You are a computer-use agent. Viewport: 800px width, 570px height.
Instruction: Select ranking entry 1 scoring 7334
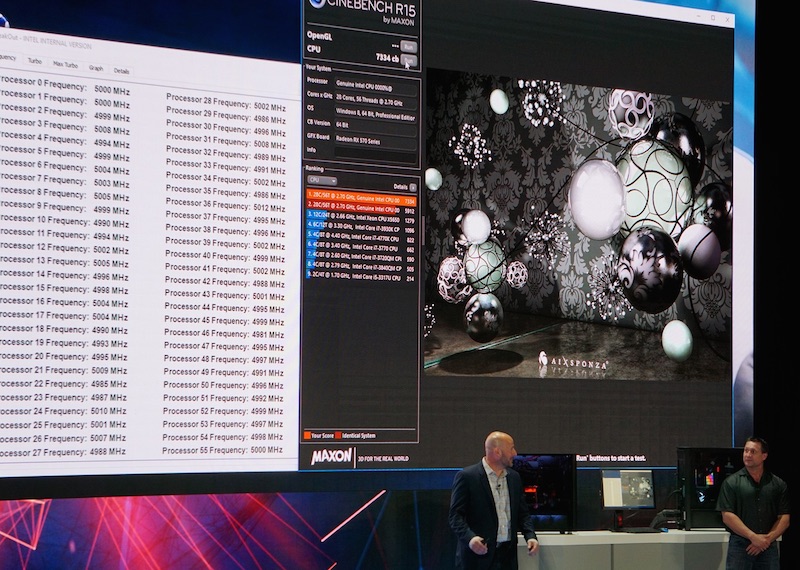click(x=361, y=197)
